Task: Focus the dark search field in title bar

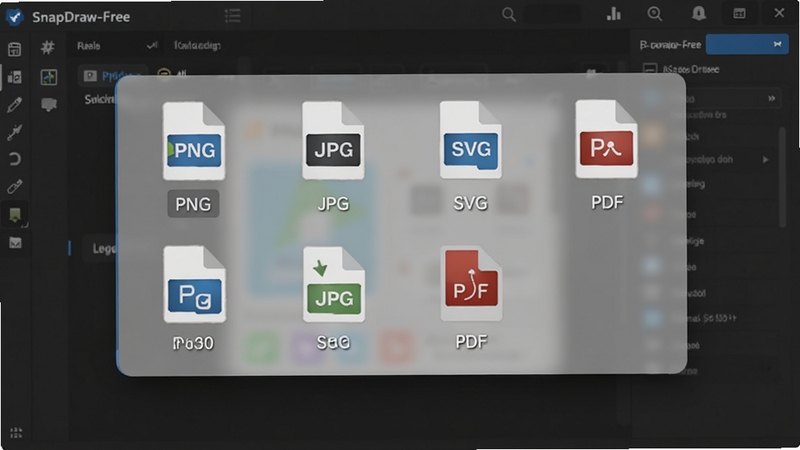Action: [553, 14]
